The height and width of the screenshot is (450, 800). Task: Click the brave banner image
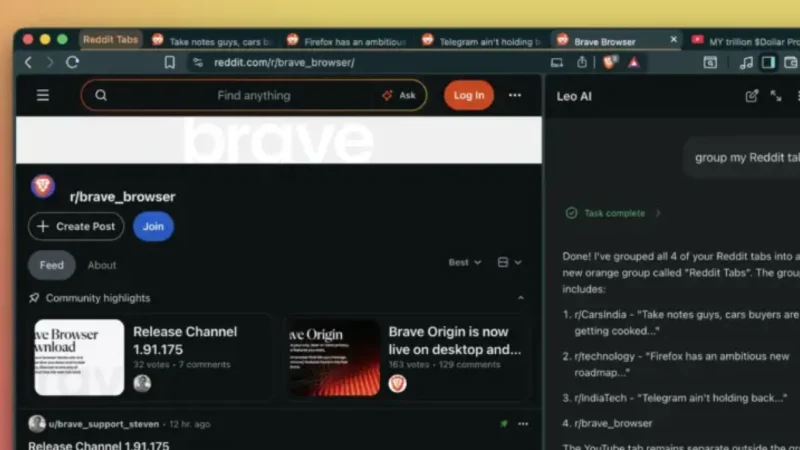click(279, 140)
